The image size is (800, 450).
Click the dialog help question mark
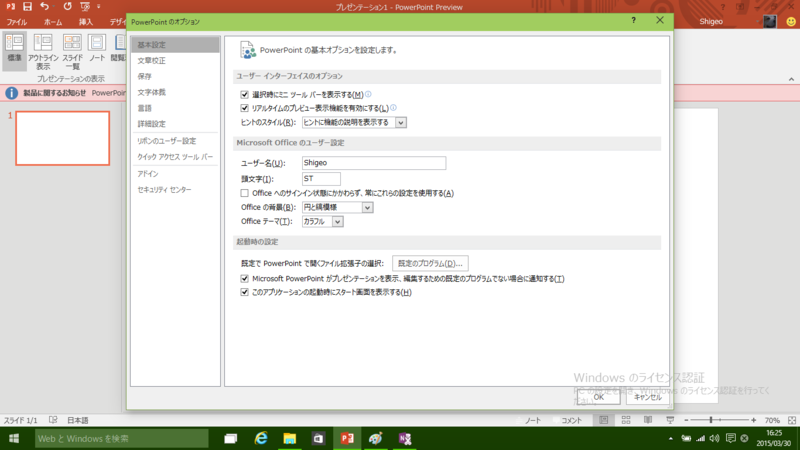point(634,20)
